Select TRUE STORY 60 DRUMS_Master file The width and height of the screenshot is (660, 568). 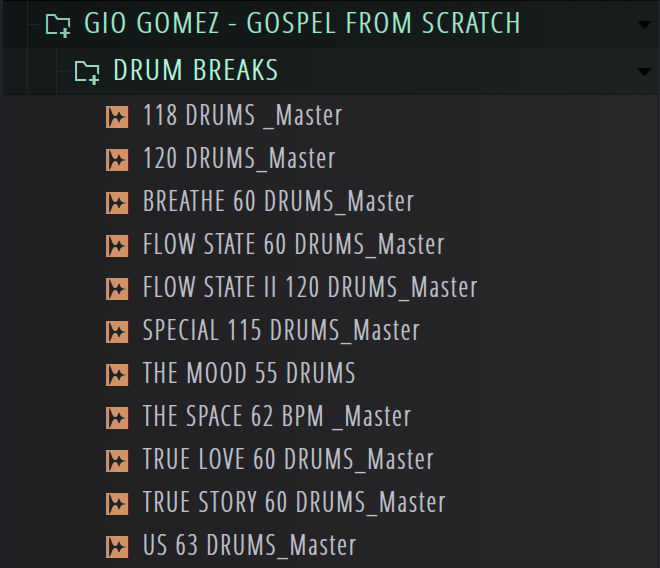pyautogui.click(x=294, y=503)
